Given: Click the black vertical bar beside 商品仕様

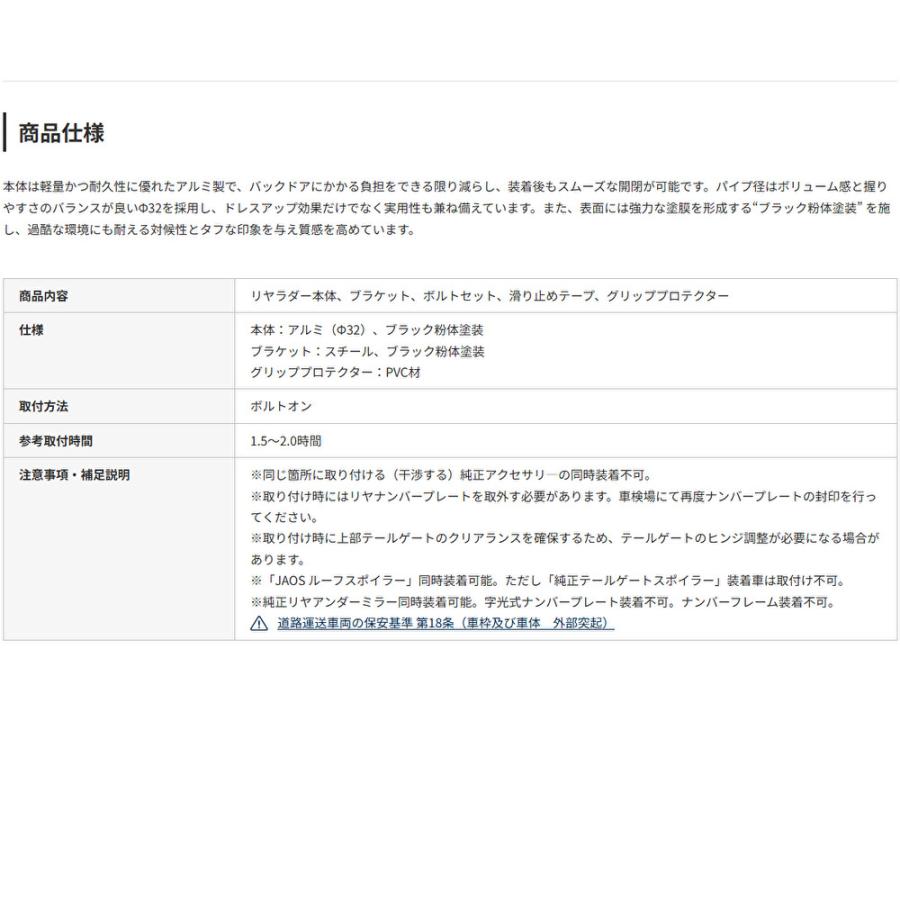Looking at the screenshot, I should coord(5,132).
